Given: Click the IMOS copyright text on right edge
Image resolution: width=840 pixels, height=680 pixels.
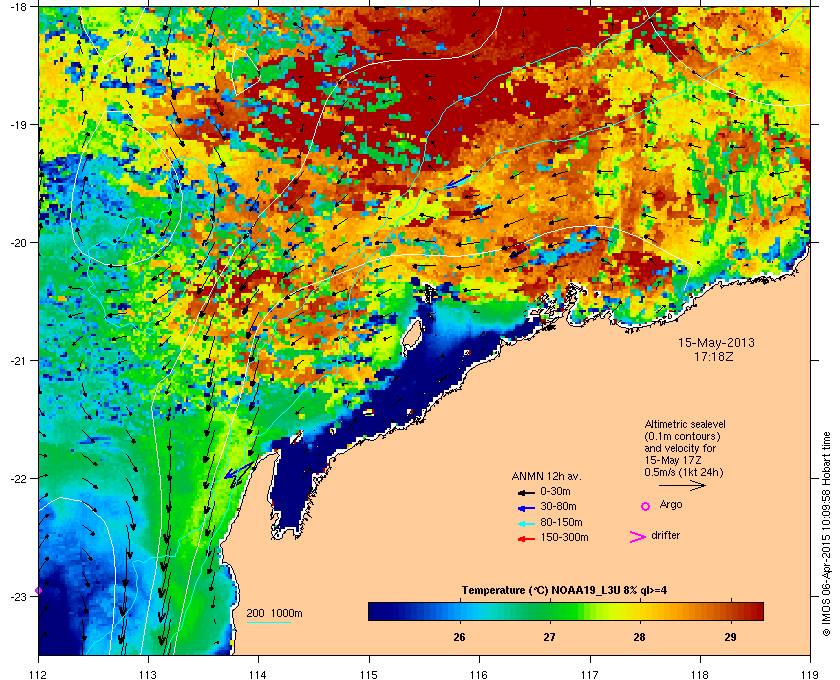Looking at the screenshot, I should coord(825,540).
